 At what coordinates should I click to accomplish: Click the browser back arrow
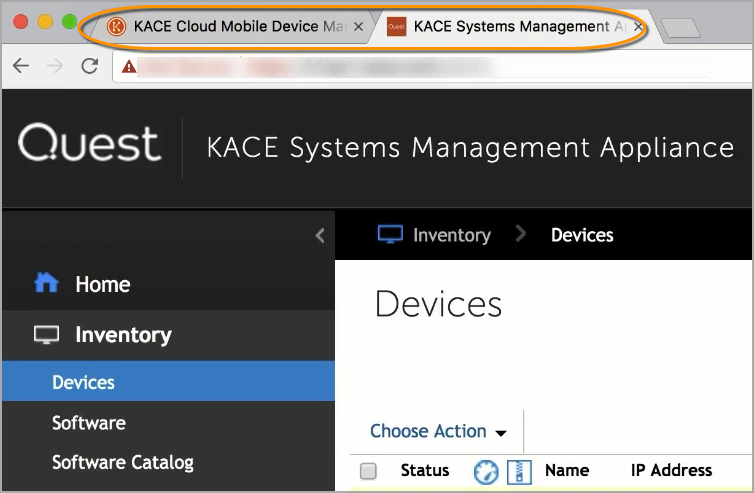coord(21,66)
